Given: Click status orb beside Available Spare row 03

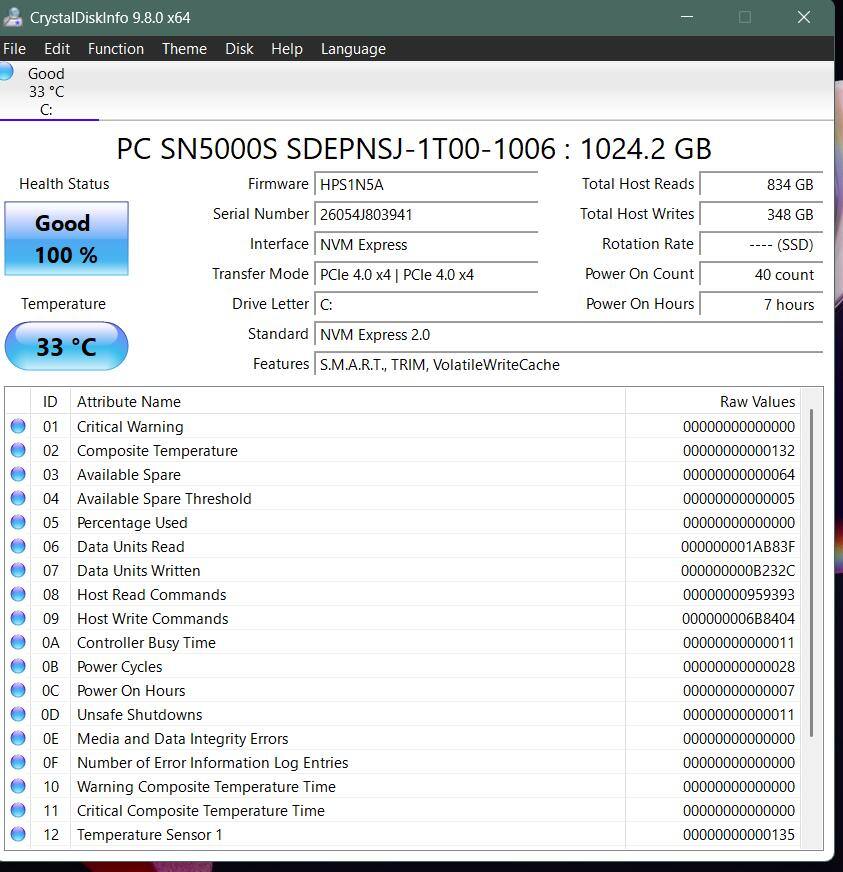Looking at the screenshot, I should (18, 474).
